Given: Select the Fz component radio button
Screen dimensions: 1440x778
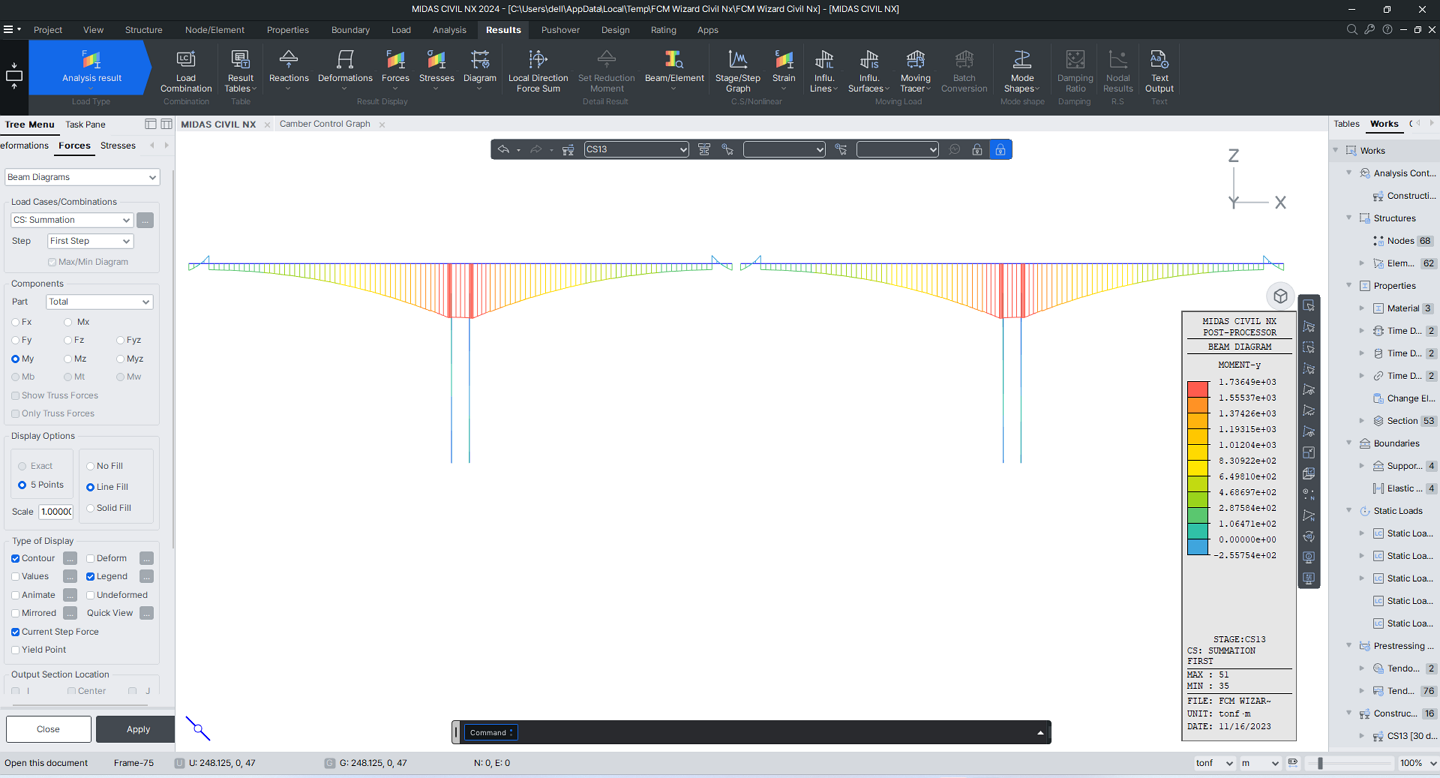Looking at the screenshot, I should (x=68, y=340).
